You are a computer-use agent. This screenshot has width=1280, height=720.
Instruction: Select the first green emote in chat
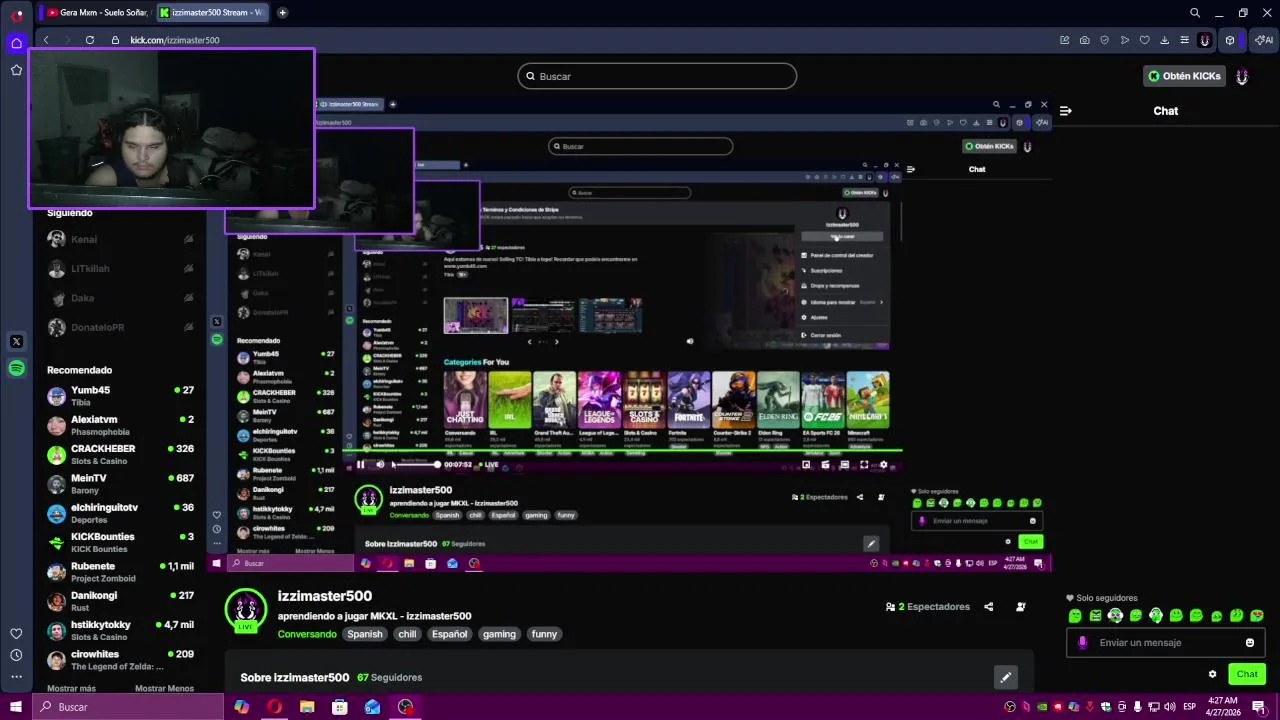pyautogui.click(x=1075, y=616)
